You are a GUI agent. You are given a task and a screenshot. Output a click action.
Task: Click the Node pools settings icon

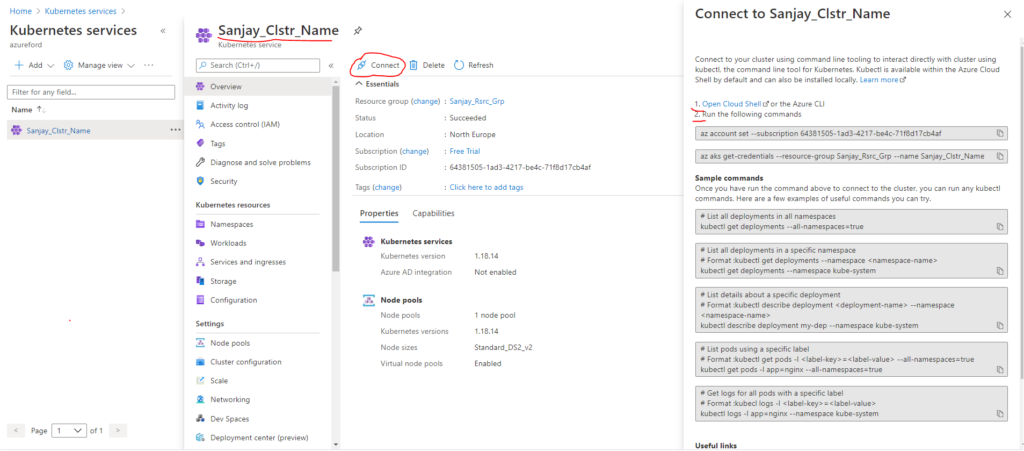200,343
